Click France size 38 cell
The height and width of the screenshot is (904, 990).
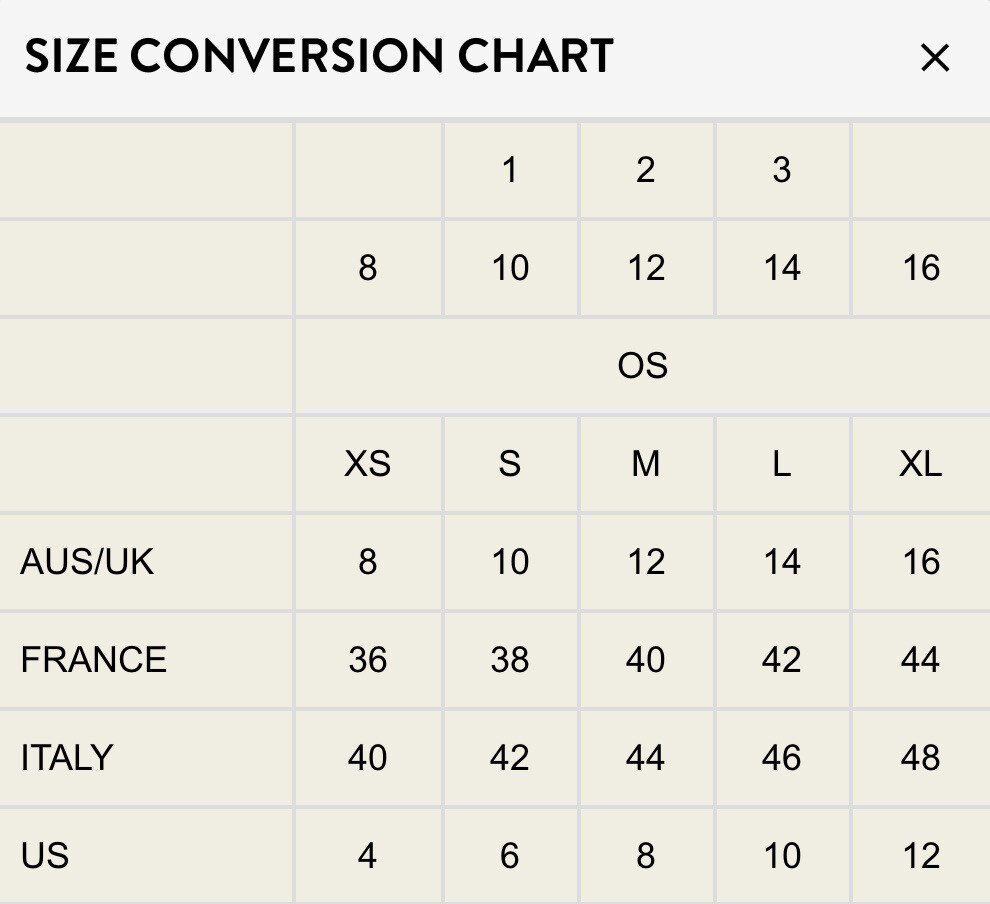tap(510, 660)
